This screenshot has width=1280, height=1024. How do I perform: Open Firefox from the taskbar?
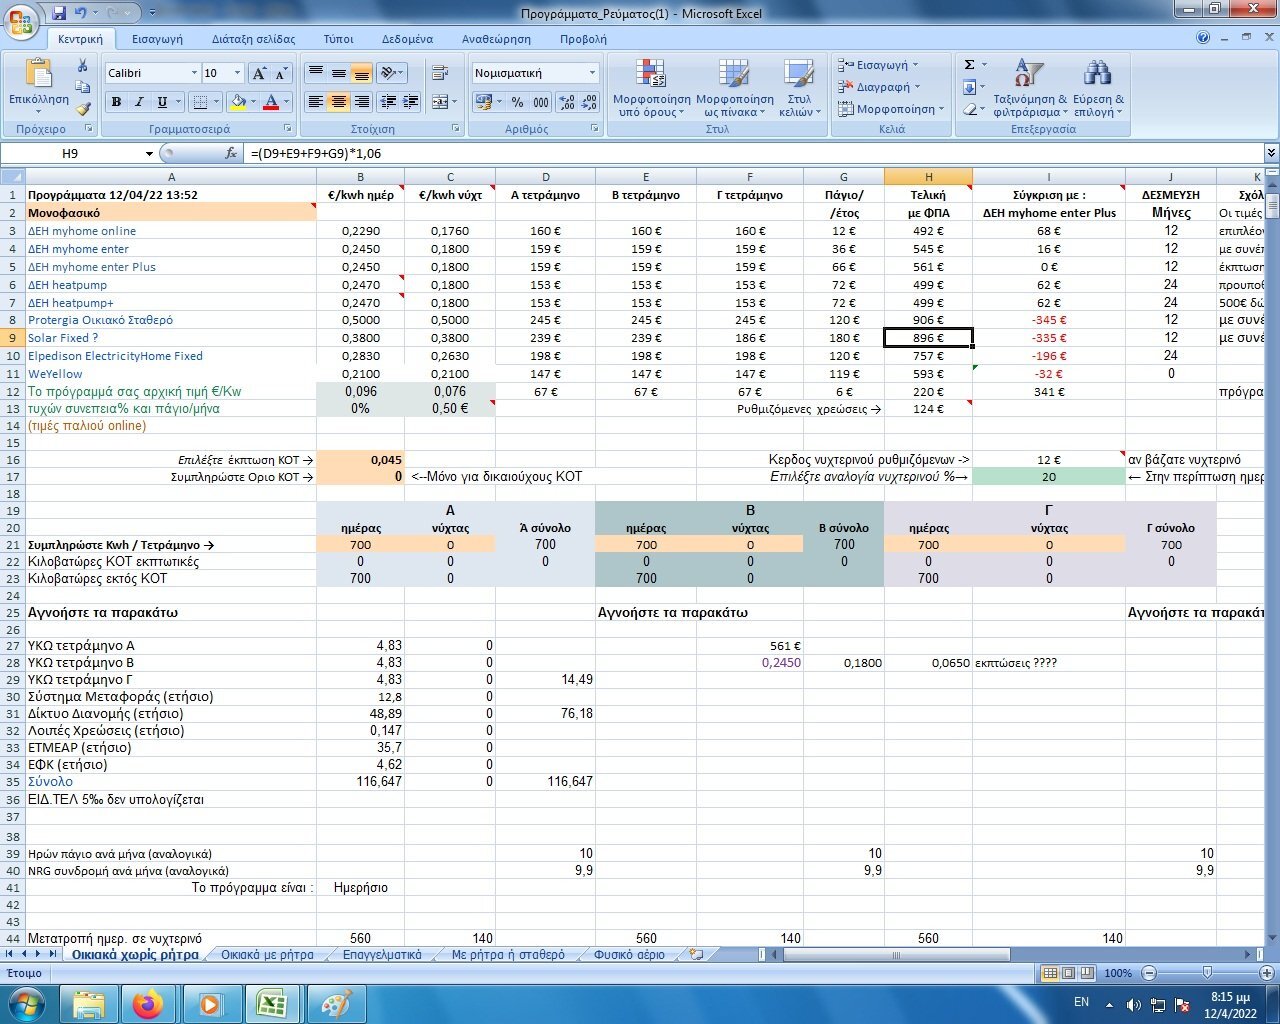(148, 1003)
